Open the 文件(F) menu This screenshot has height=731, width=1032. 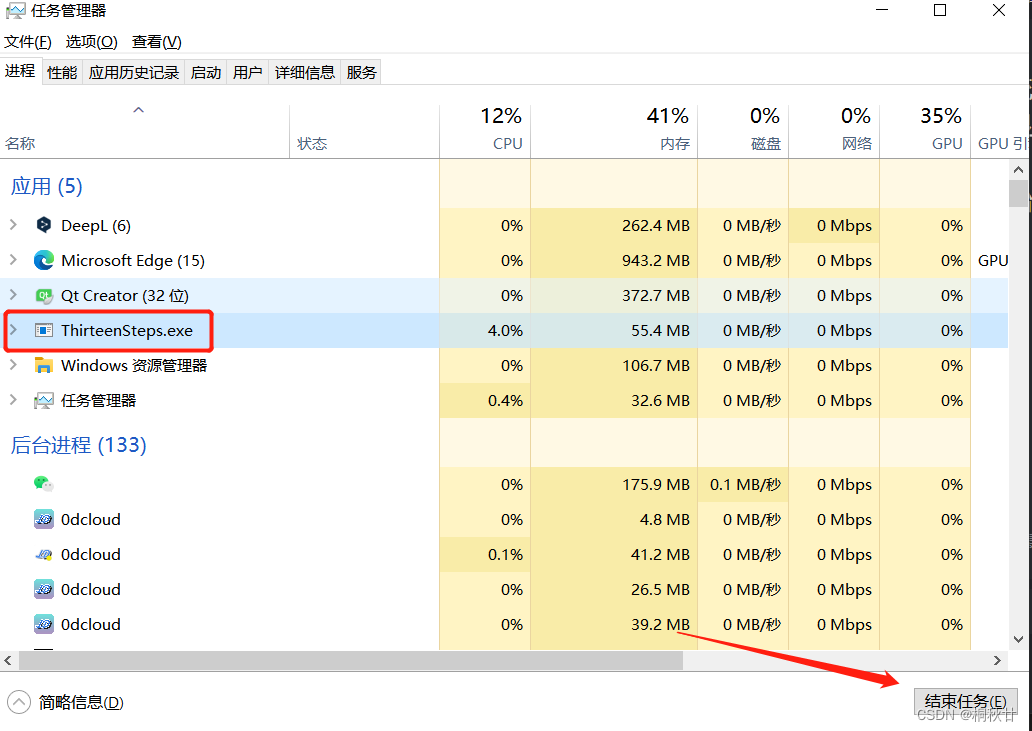[28, 42]
